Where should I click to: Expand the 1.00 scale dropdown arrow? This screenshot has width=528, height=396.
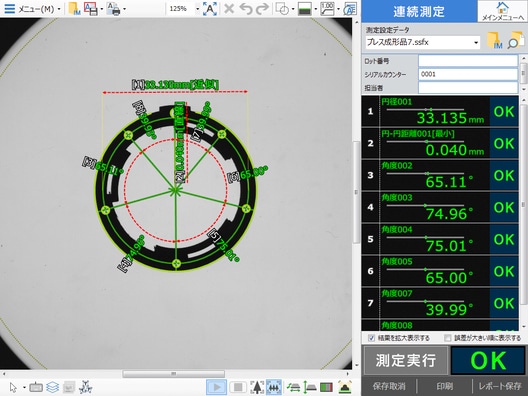(338, 9)
